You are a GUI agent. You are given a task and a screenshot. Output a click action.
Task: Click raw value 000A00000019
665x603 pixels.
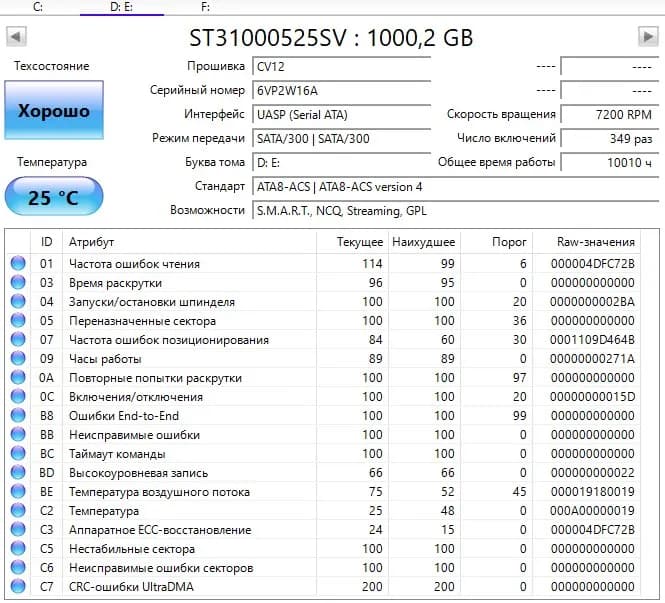point(592,511)
